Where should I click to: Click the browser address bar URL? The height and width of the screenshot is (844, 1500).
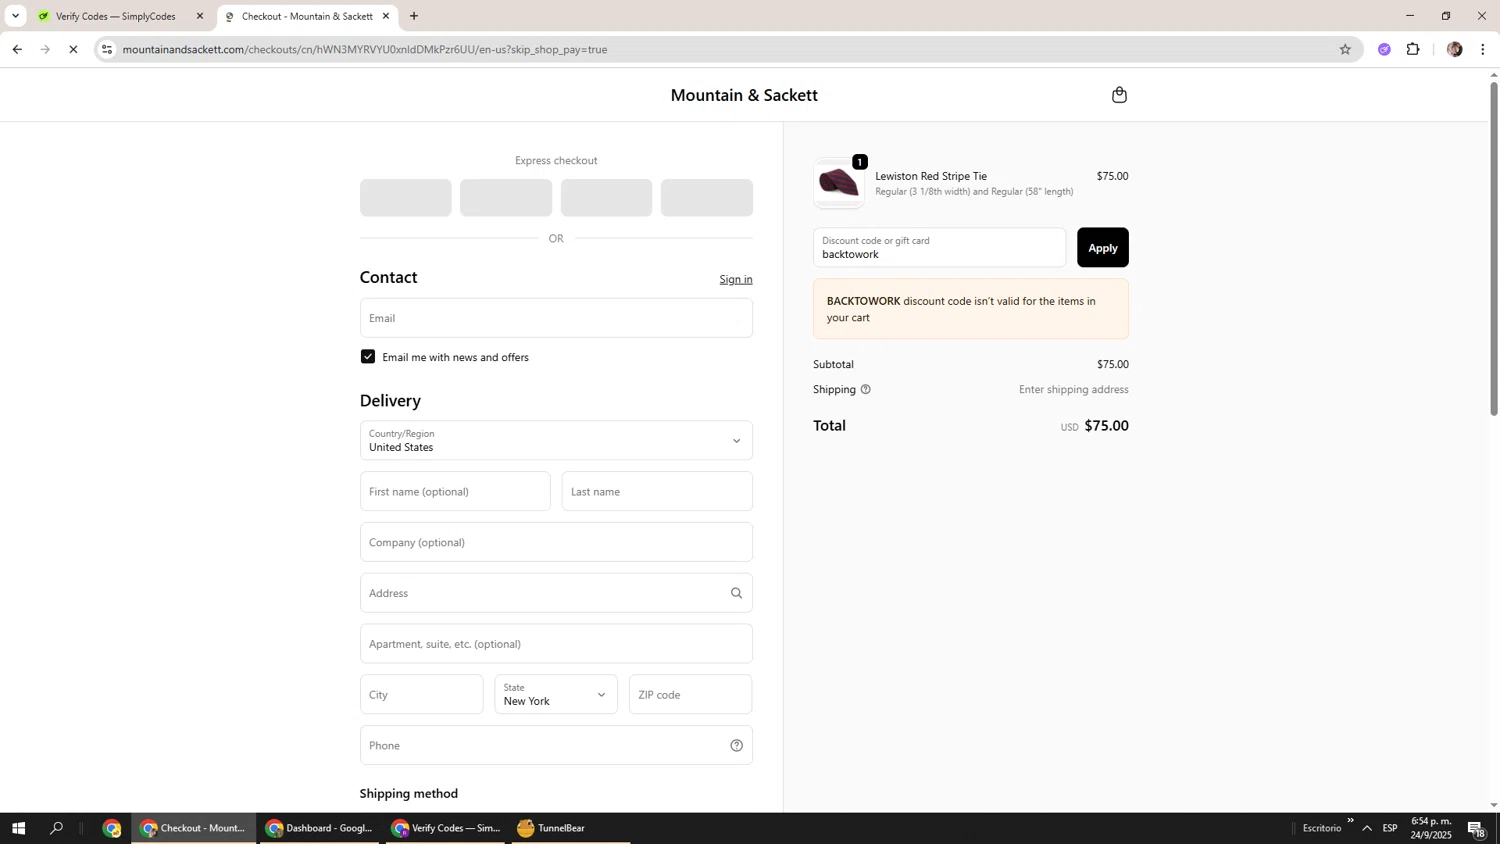pyautogui.click(x=365, y=49)
